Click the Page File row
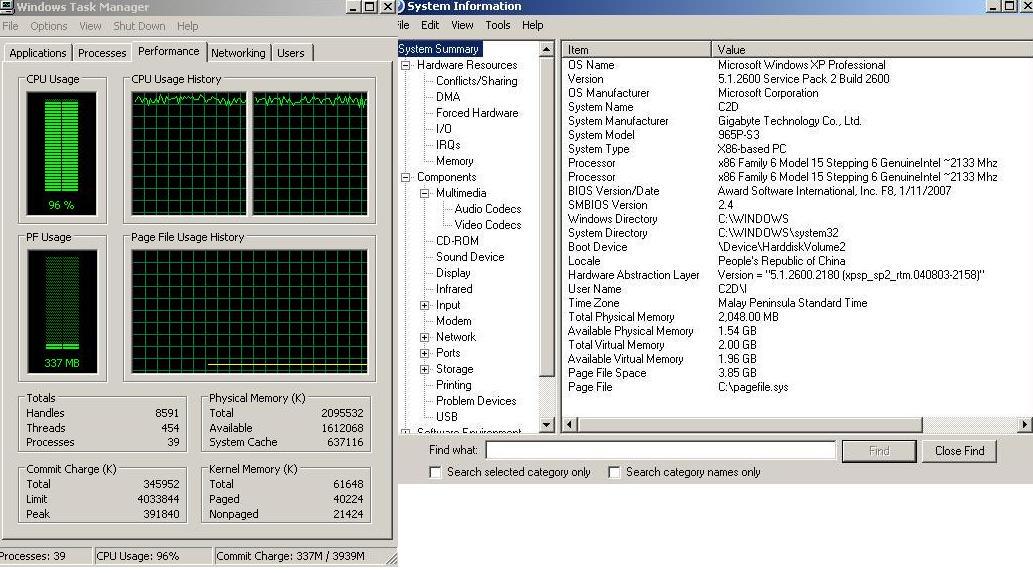The height and width of the screenshot is (573, 1033). coord(797,387)
